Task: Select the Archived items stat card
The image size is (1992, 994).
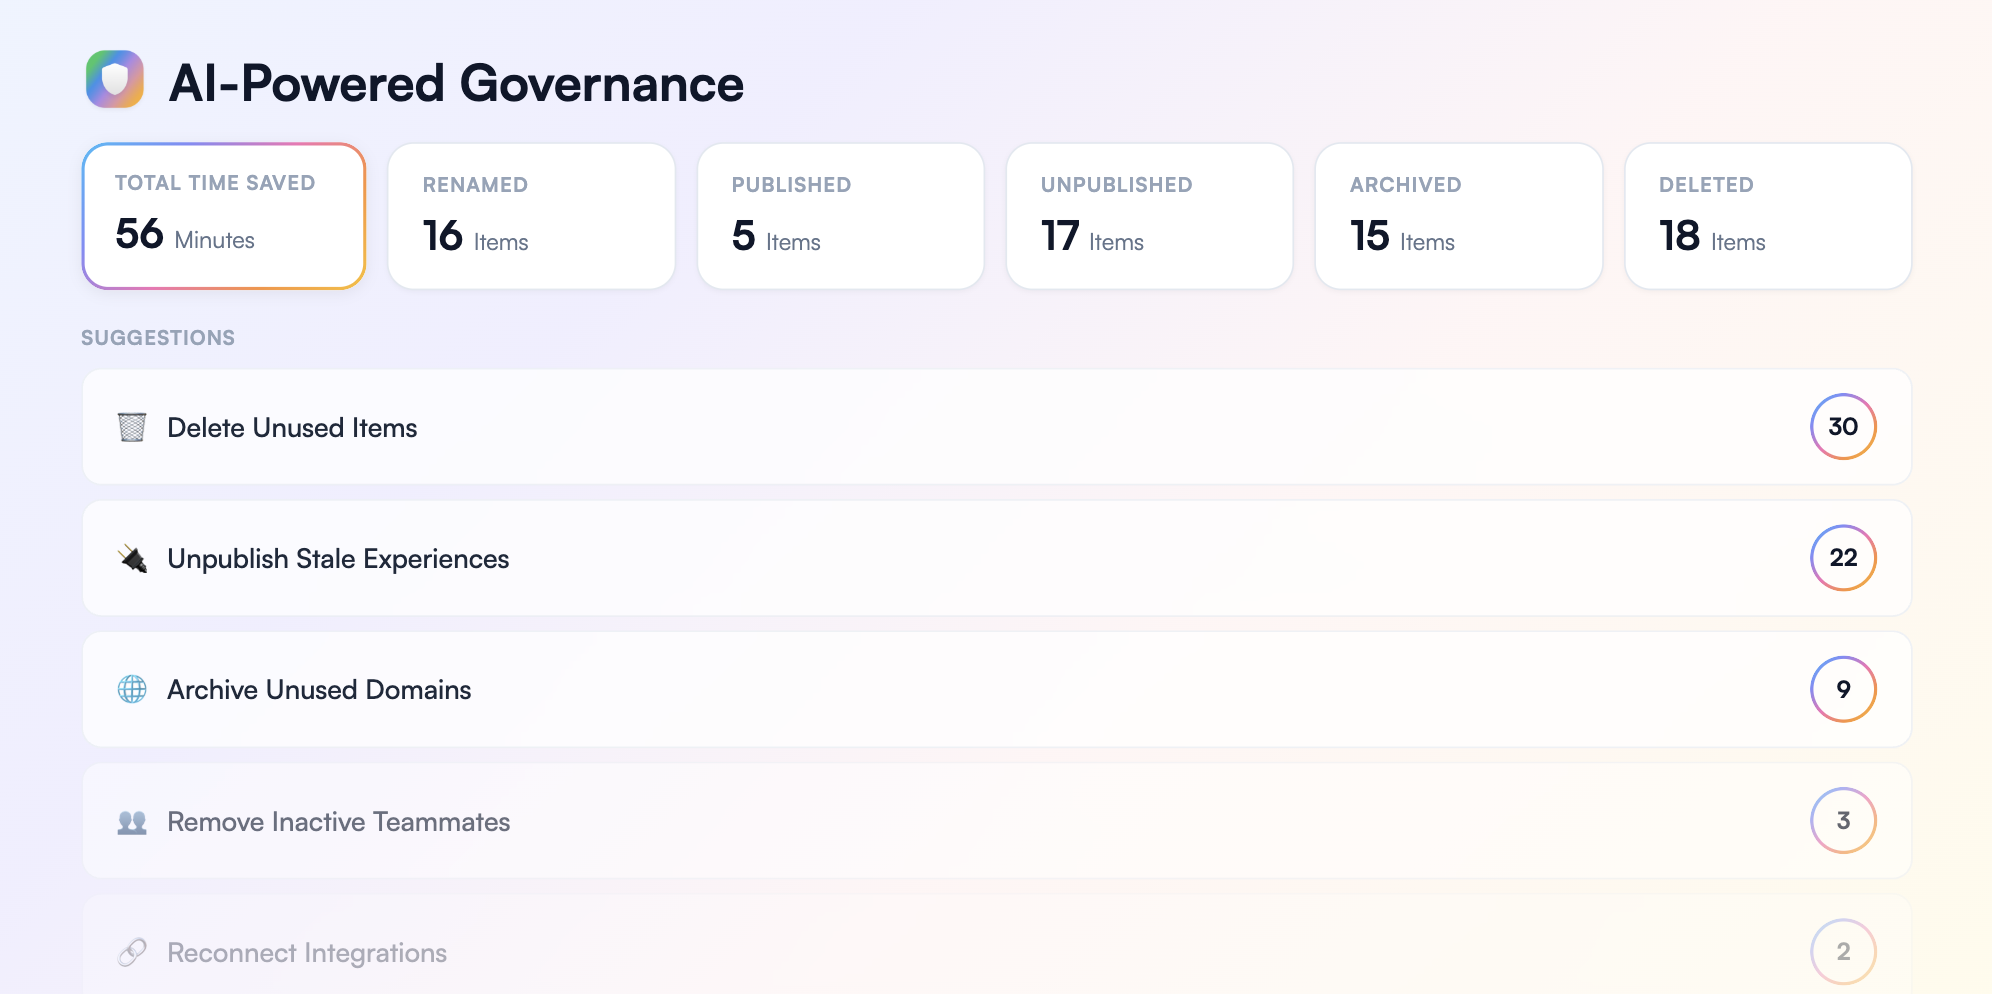Action: coord(1458,216)
